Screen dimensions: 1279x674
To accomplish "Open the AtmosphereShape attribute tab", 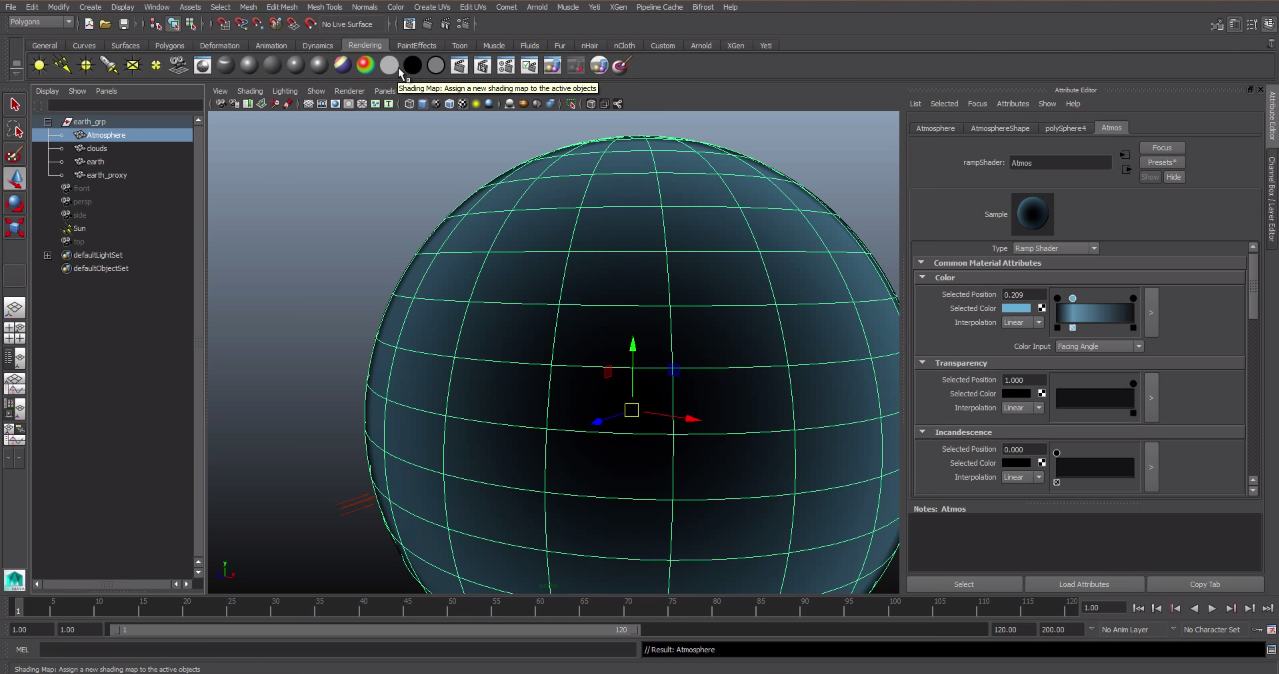I will click(999, 128).
